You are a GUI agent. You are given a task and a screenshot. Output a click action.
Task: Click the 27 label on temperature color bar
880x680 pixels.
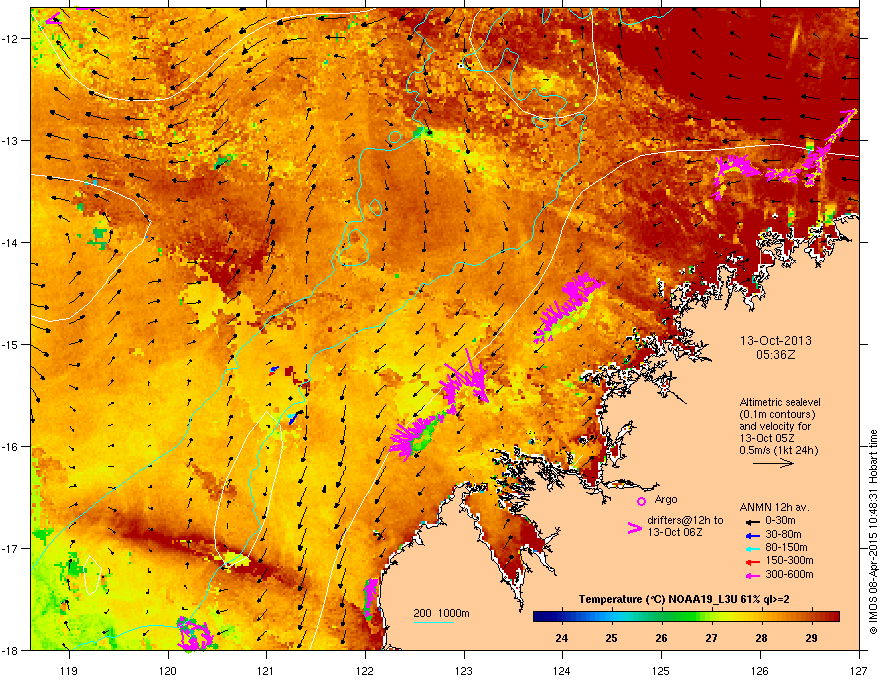tap(712, 638)
